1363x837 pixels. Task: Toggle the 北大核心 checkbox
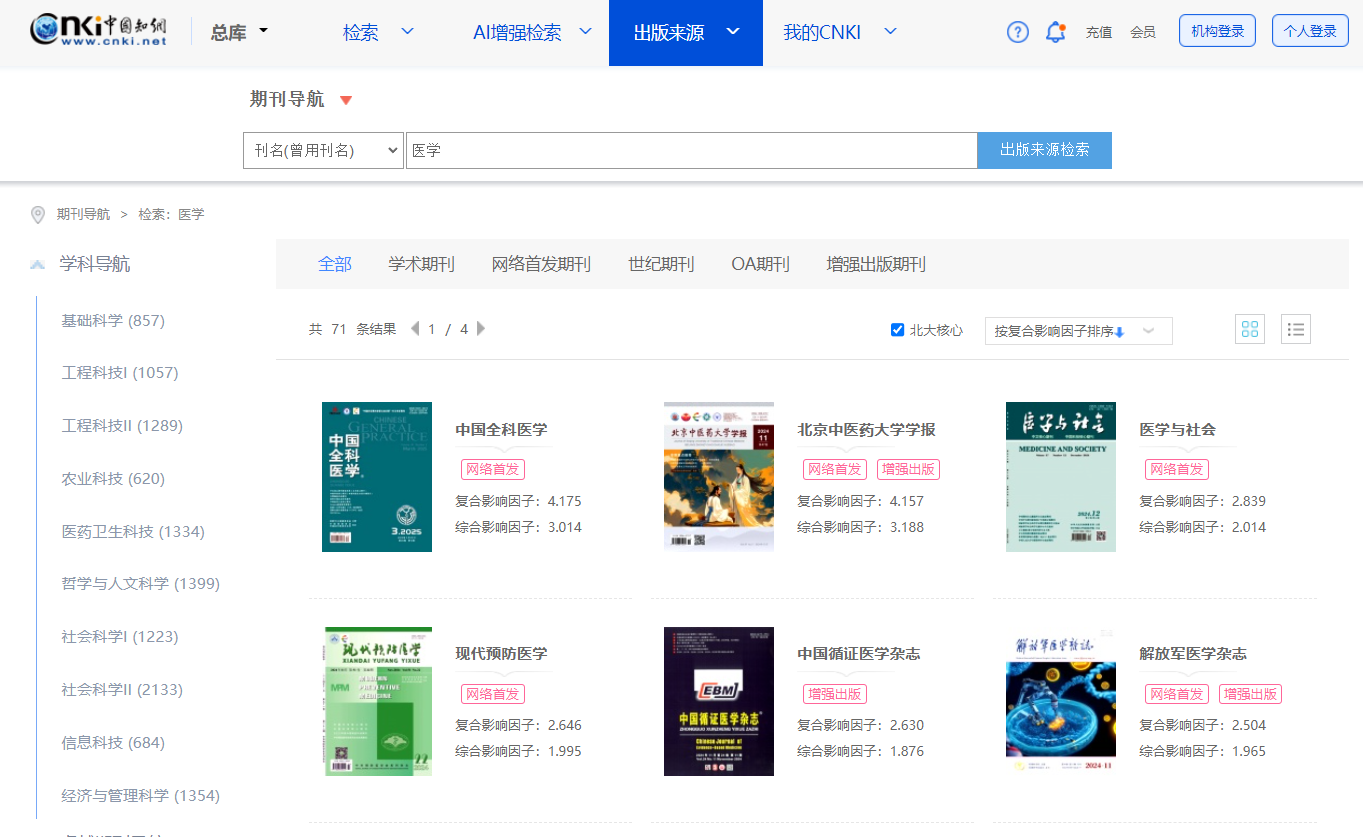[x=897, y=330]
